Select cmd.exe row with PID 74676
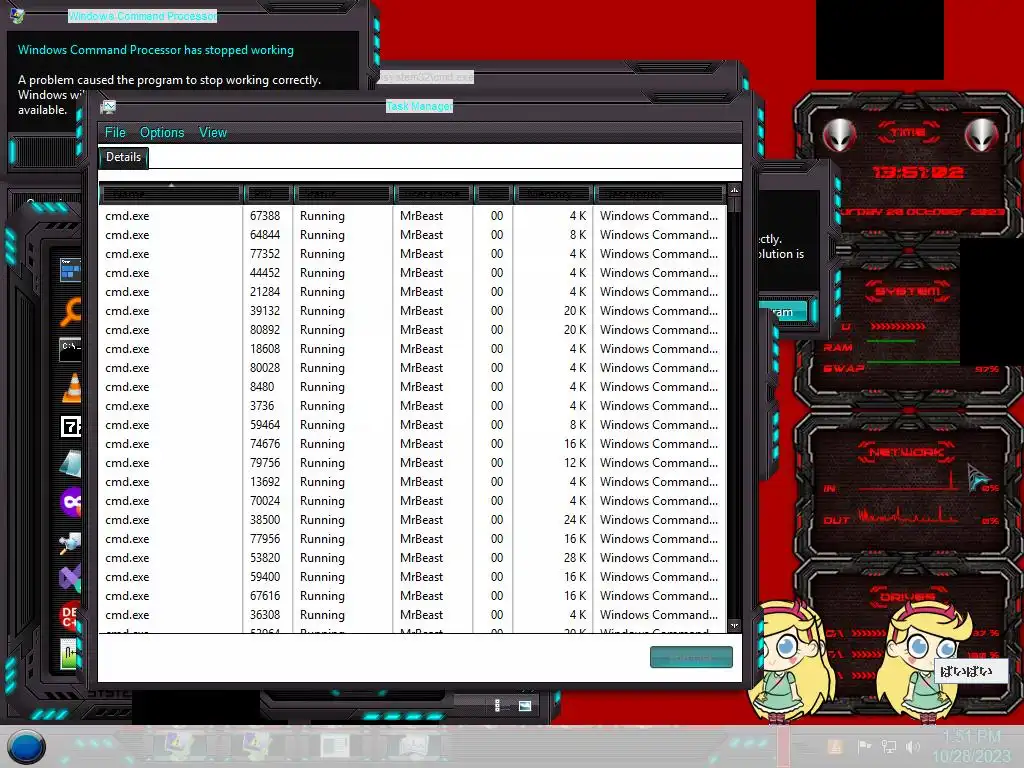The width and height of the screenshot is (1024, 768). coord(413,443)
